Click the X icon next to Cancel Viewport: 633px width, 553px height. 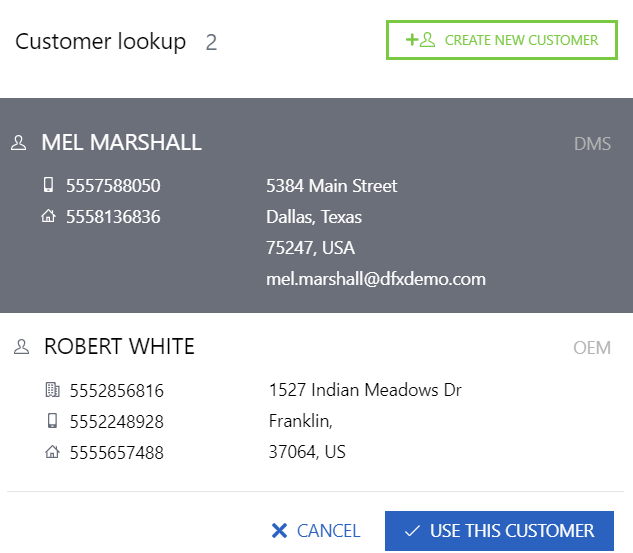(x=279, y=531)
